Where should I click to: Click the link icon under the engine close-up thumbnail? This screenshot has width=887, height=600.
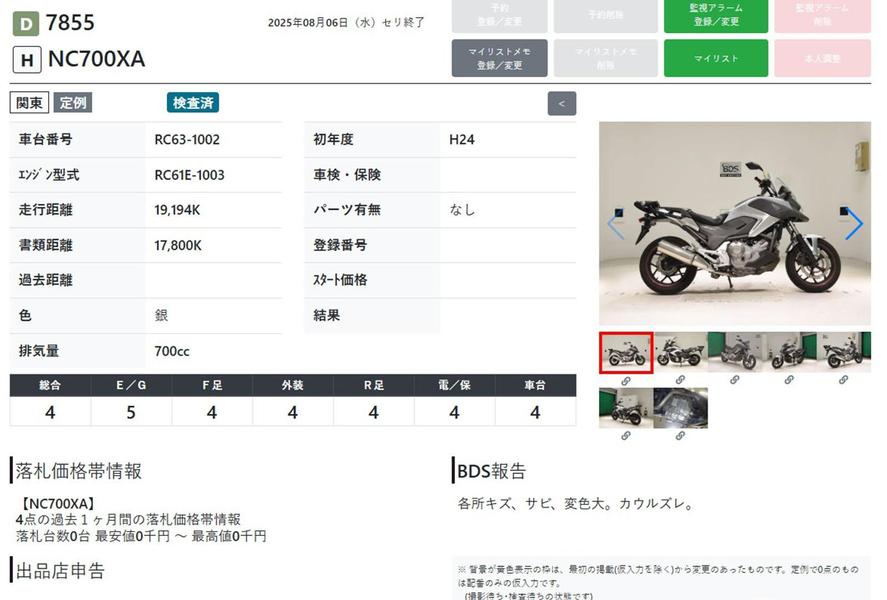point(680,436)
